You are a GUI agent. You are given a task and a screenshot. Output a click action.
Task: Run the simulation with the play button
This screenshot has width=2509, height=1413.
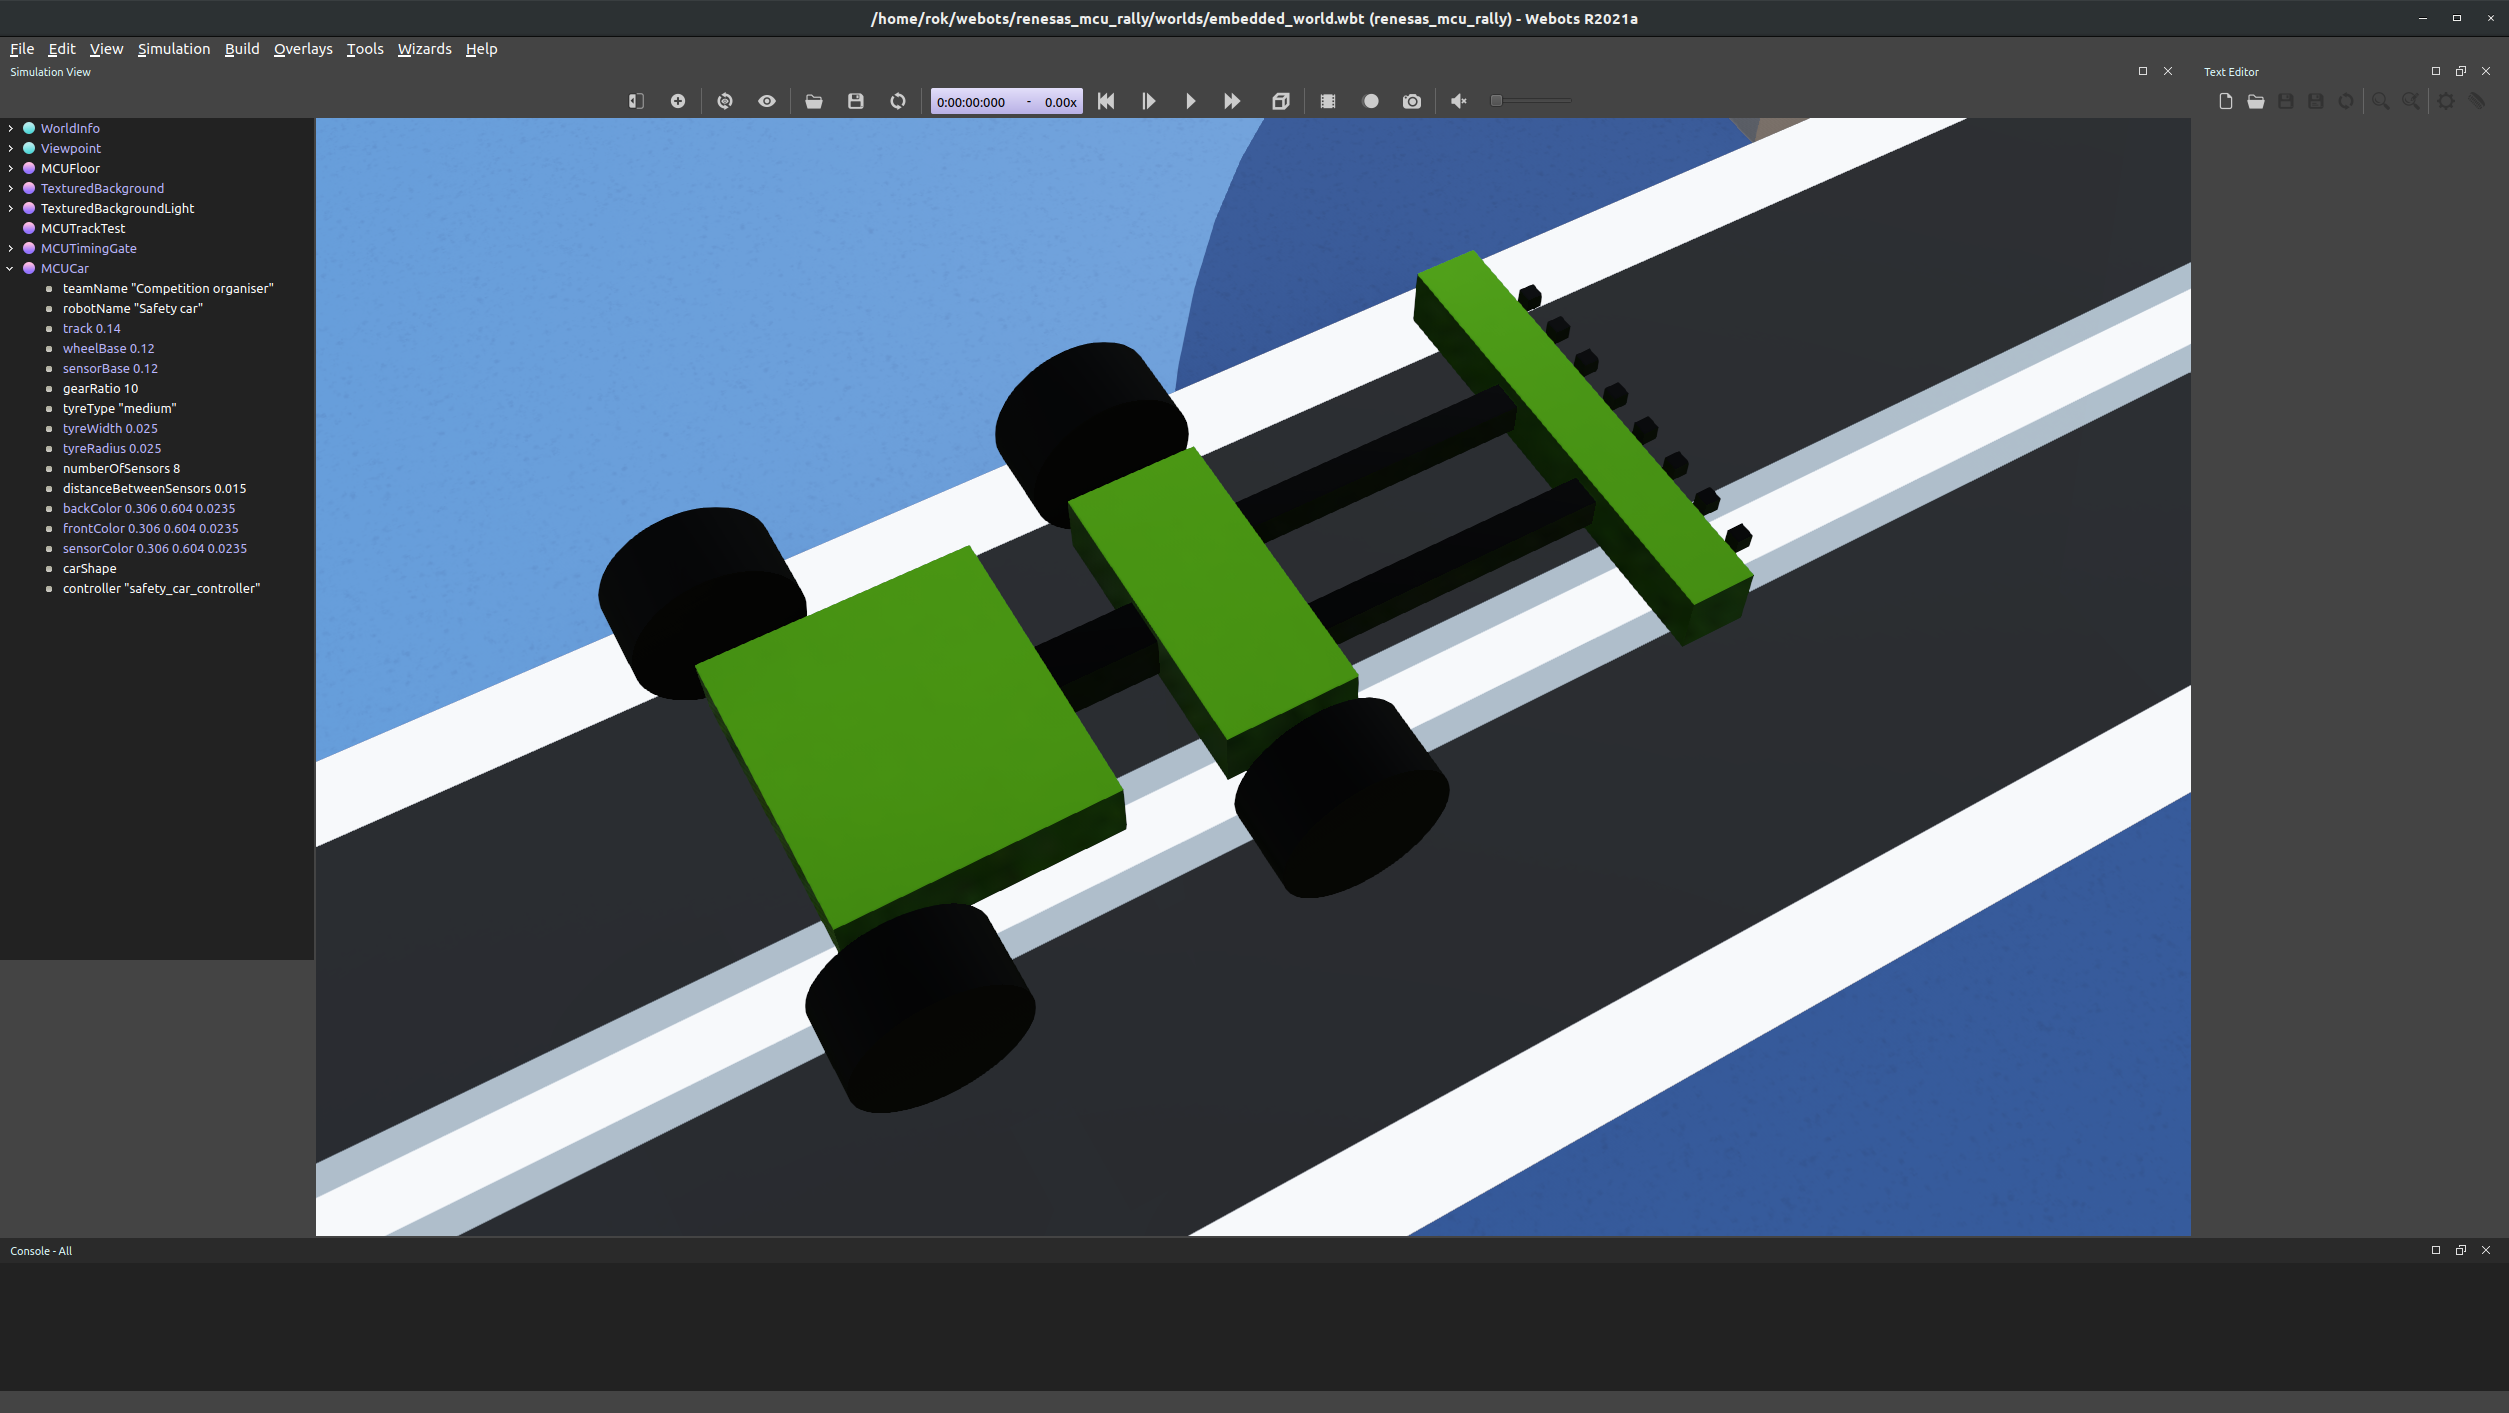[x=1190, y=100]
